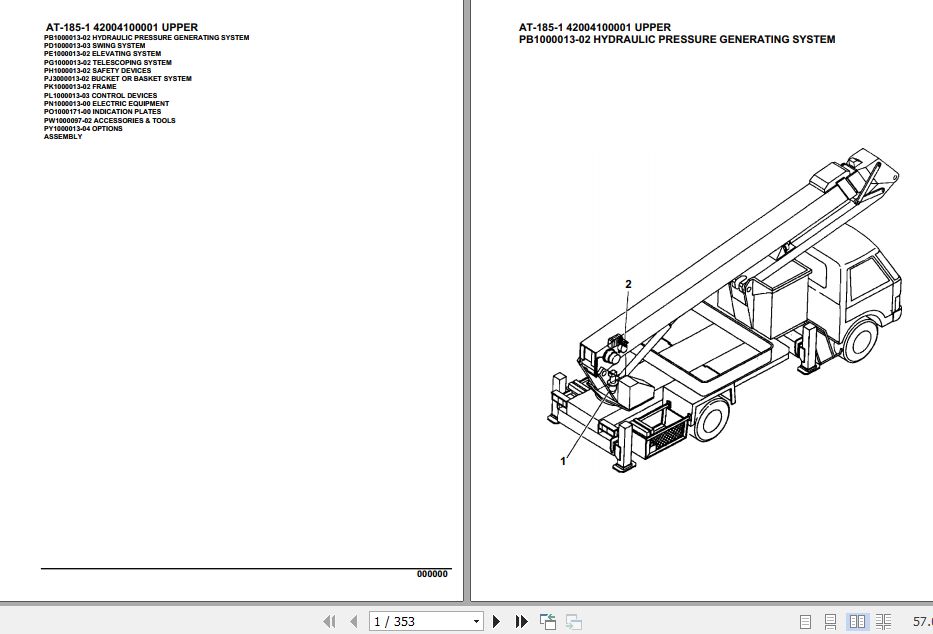Image resolution: width=933 pixels, height=634 pixels.
Task: Click the page footer reading 000000
Action: pos(431,574)
